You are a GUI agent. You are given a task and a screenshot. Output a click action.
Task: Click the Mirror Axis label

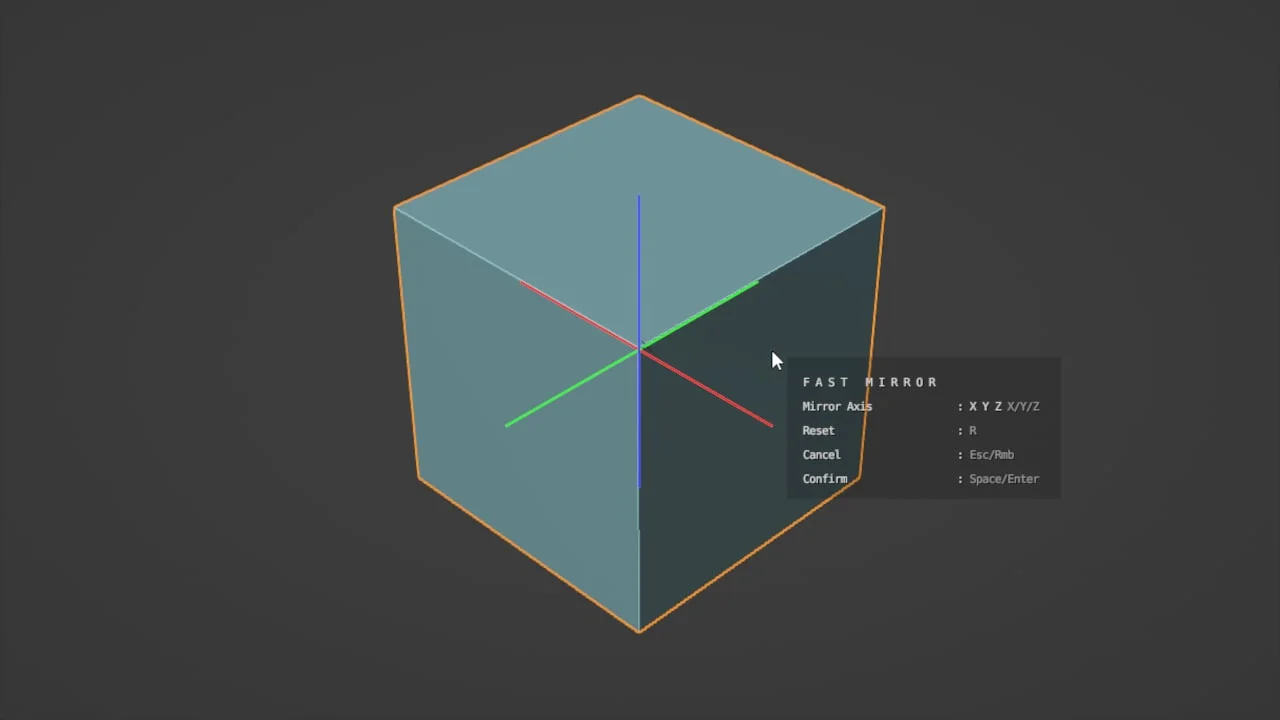[837, 406]
